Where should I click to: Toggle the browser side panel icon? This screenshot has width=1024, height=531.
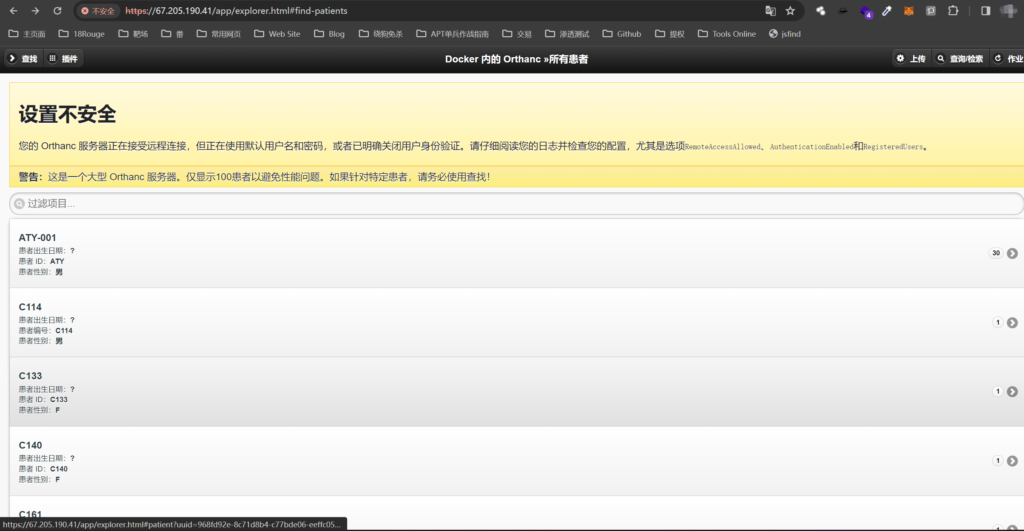(985, 11)
